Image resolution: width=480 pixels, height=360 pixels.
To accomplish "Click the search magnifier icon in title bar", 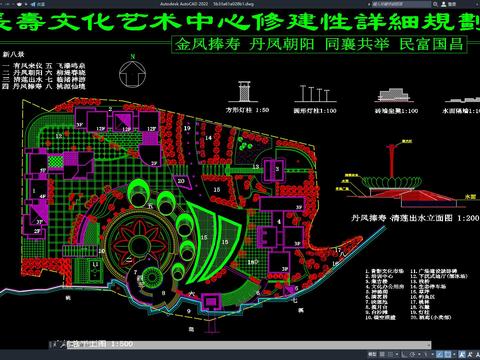I will (x=435, y=4).
